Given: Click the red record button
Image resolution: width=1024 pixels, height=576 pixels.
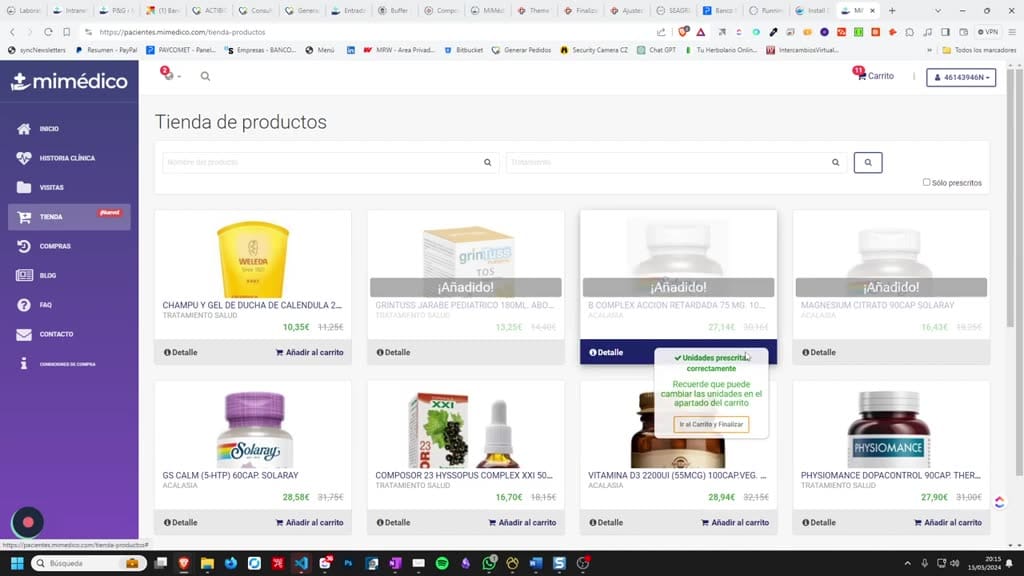Looking at the screenshot, I should [27, 522].
